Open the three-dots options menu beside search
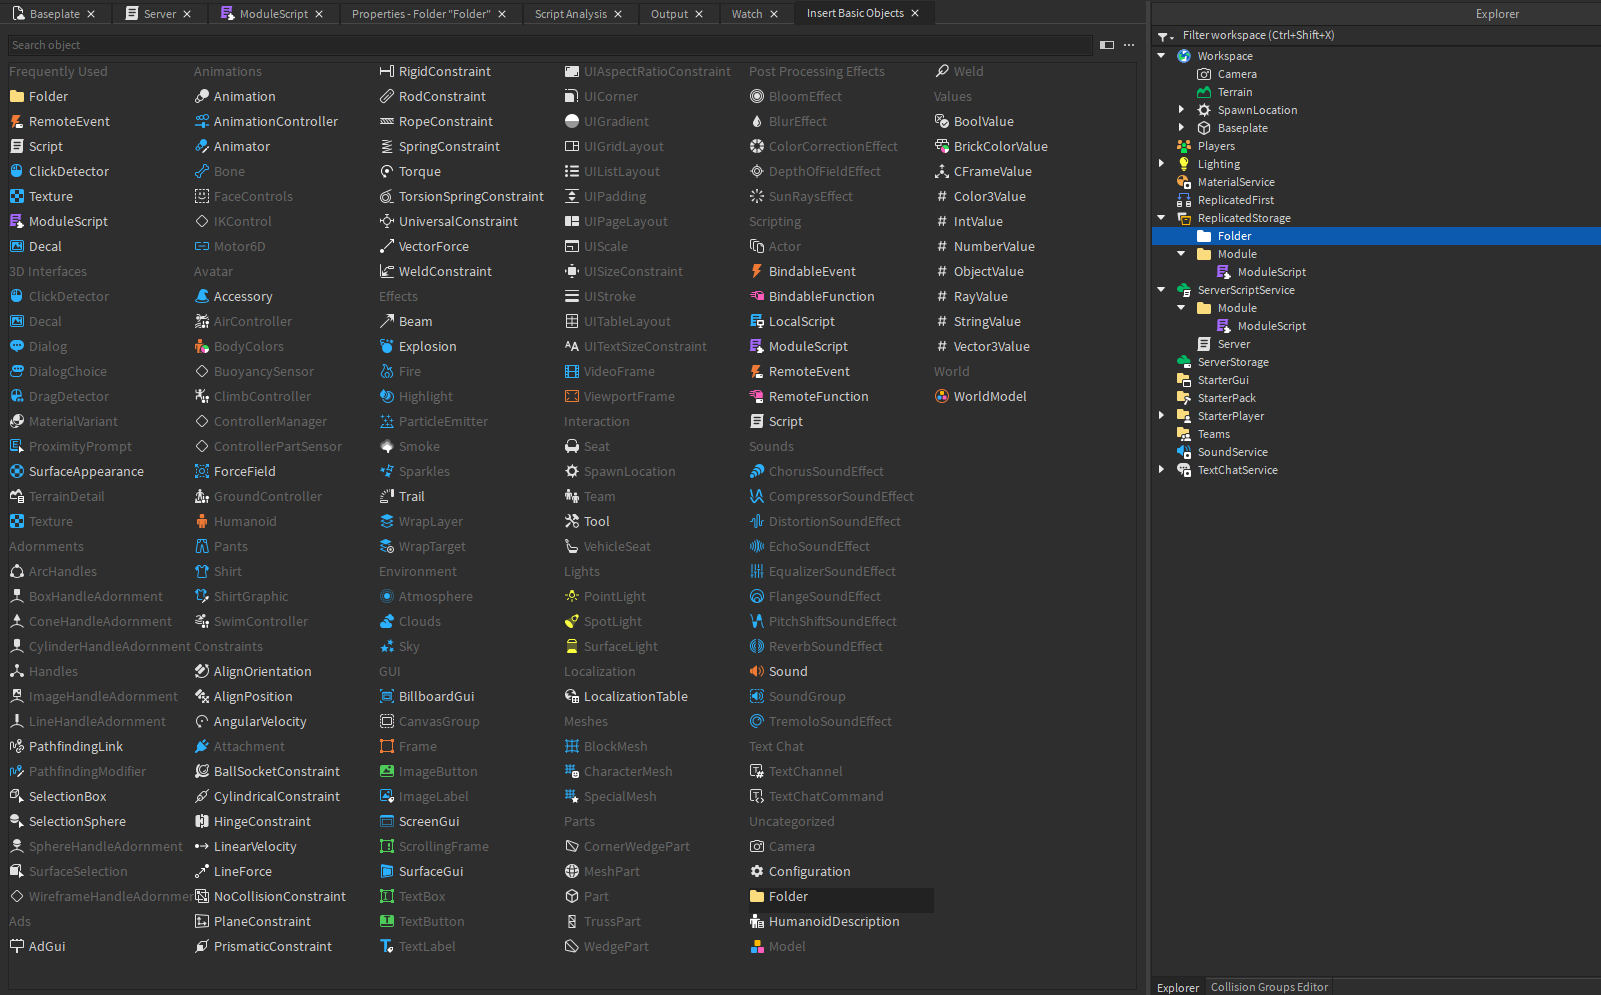 [x=1129, y=45]
